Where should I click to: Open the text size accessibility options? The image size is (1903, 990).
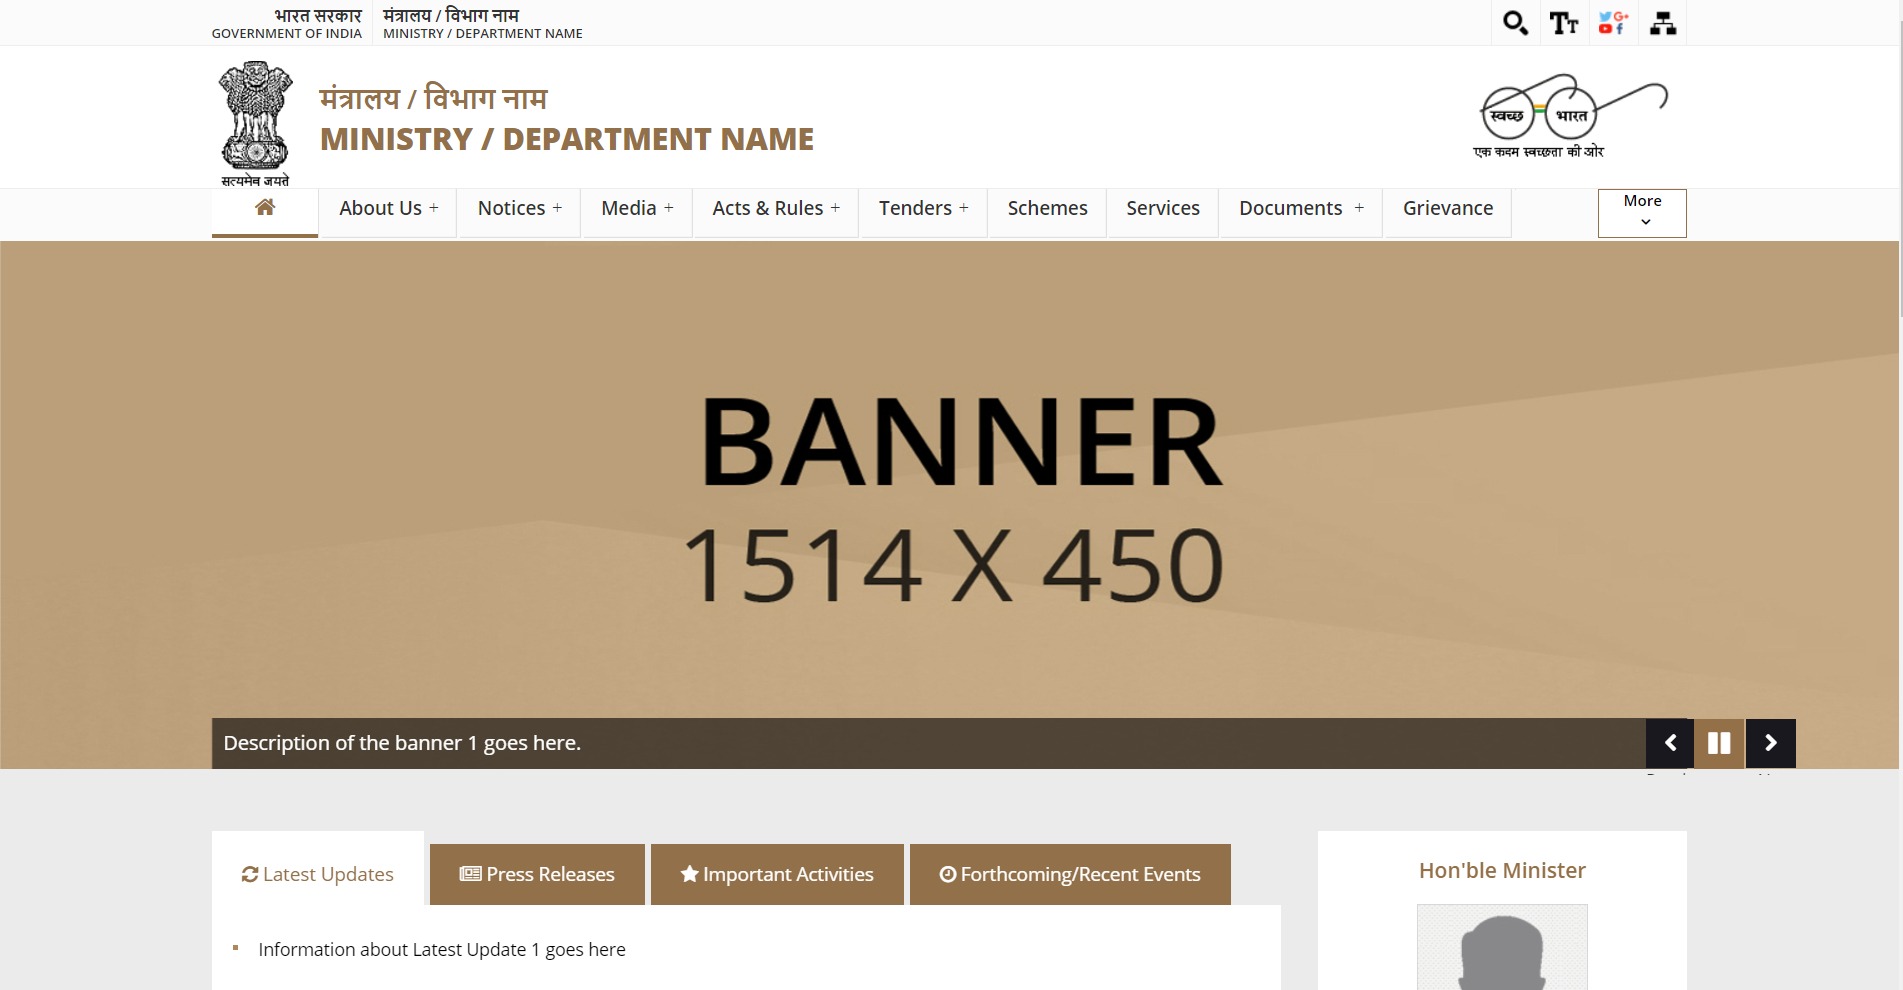(x=1564, y=23)
